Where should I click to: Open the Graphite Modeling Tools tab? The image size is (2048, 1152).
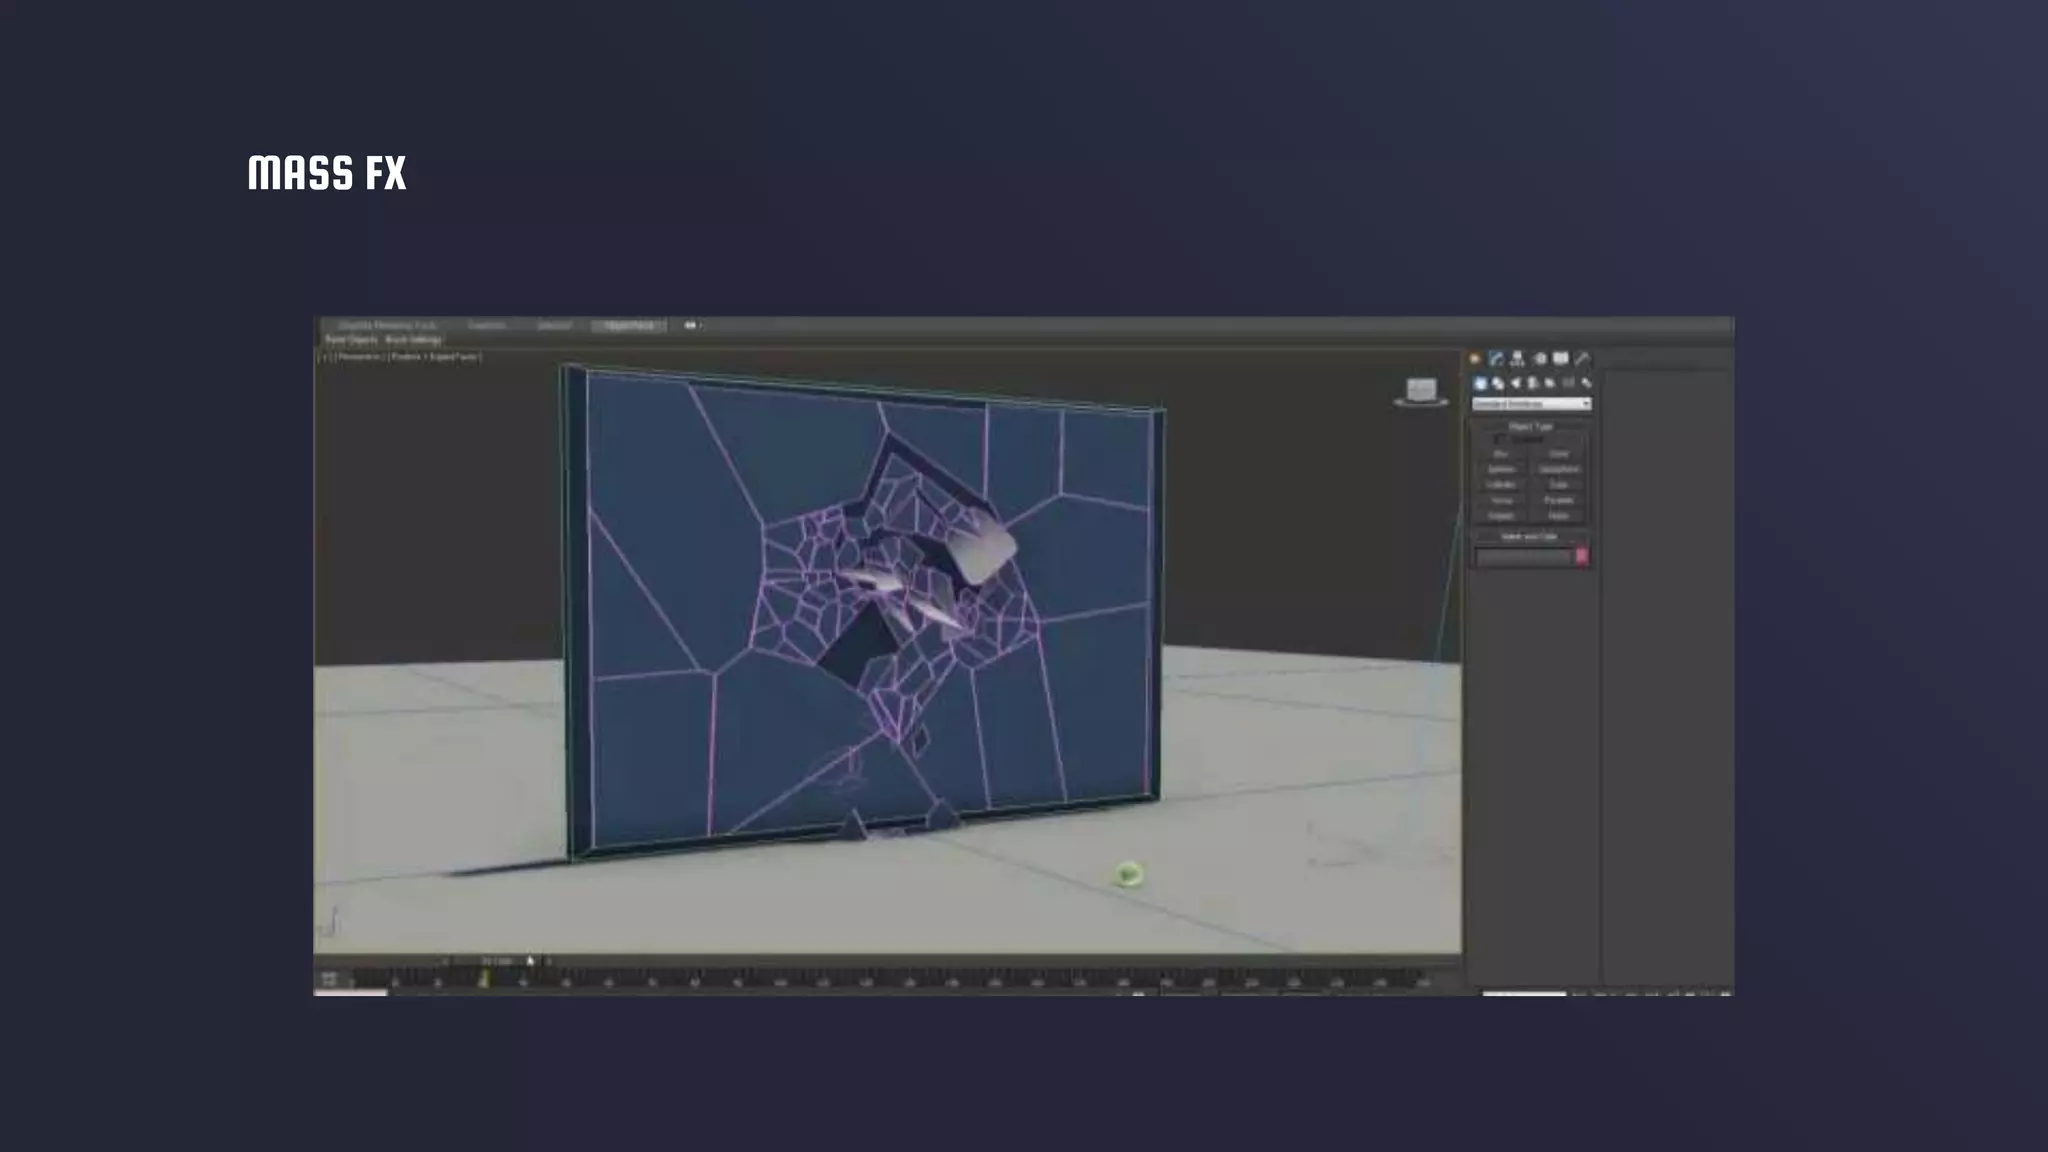[x=387, y=326]
